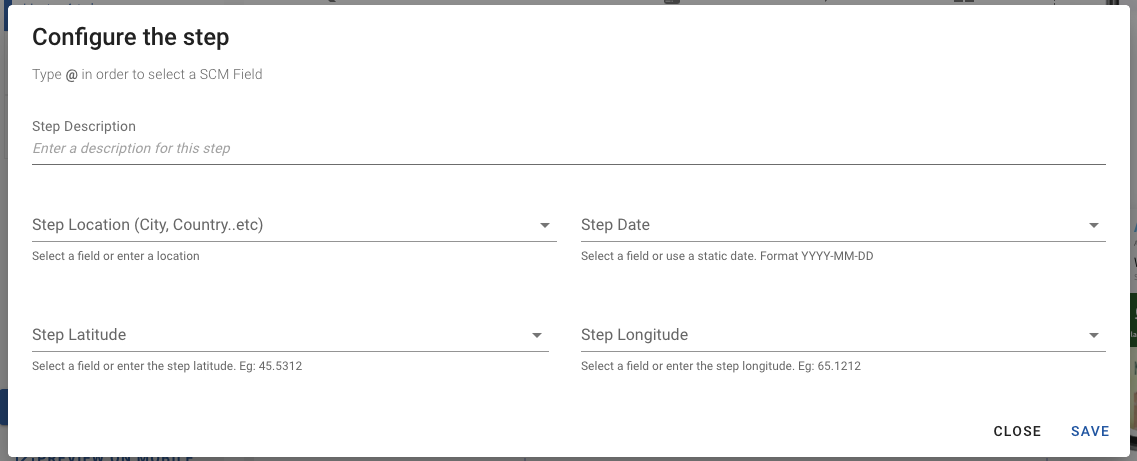1137x461 pixels.
Task: Click the "Configure the step" dialog heading
Action: click(131, 38)
